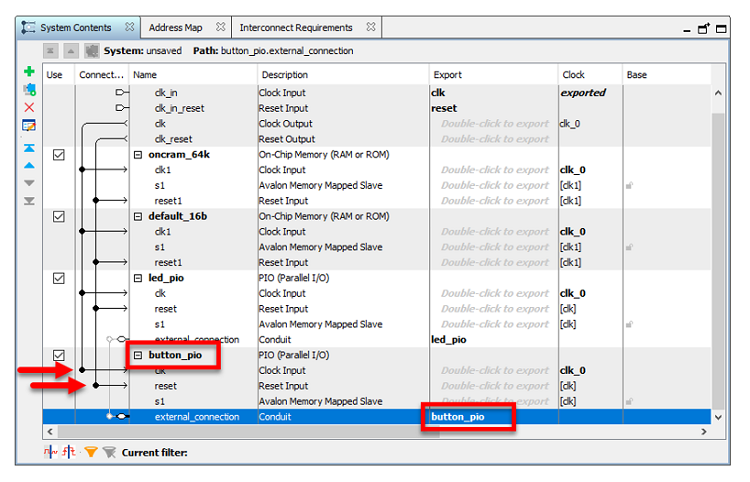Click the lock icon in led_pio s1 row
The image size is (750, 482).
(629, 324)
